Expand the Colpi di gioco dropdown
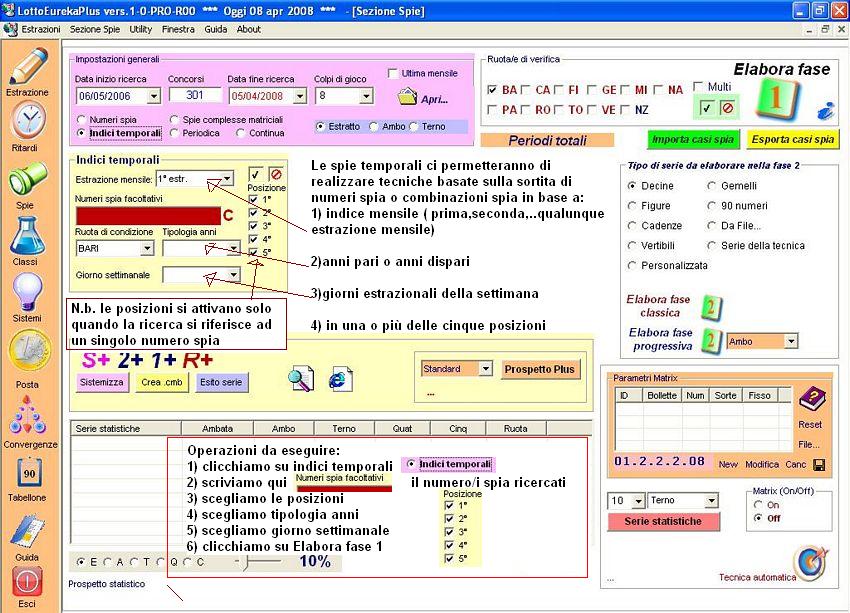Screen dimensions: 850x613 [366, 96]
